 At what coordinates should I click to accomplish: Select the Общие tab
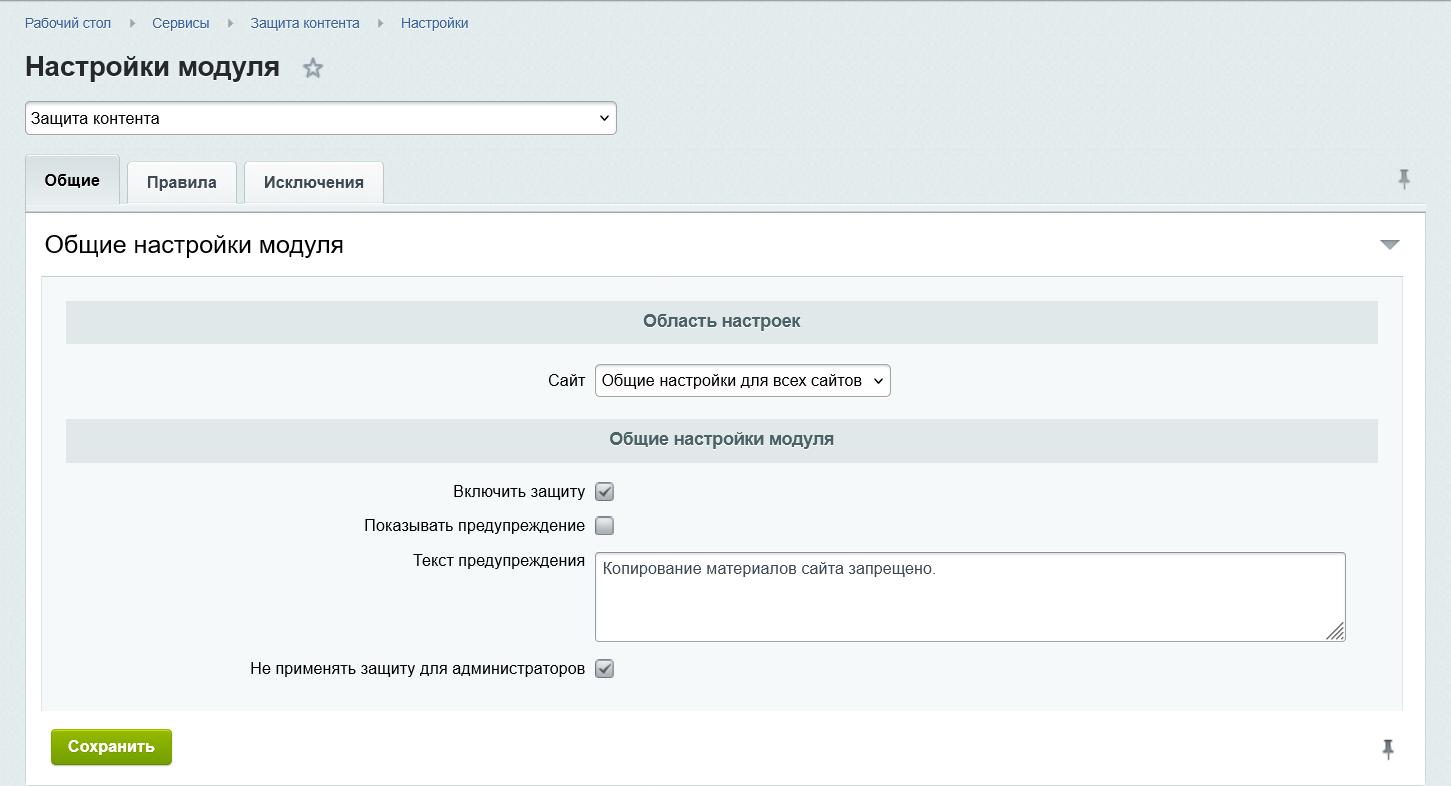71,180
